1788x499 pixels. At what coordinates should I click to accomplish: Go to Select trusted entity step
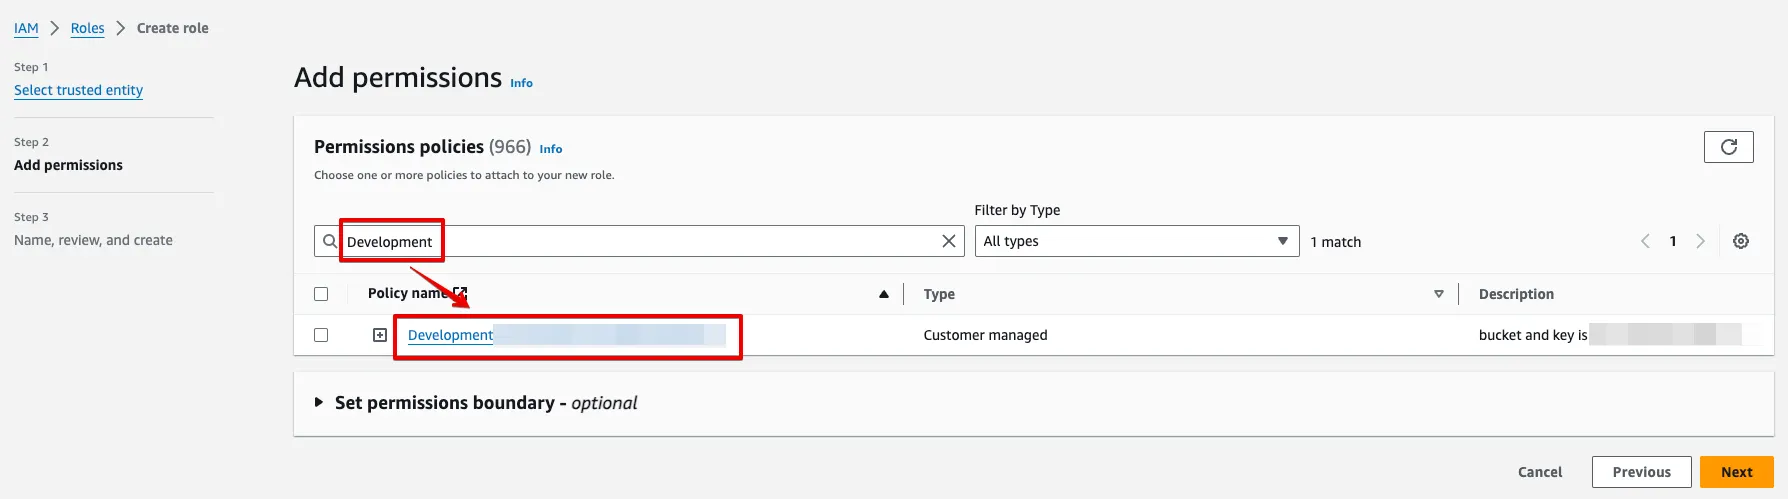coord(78,90)
